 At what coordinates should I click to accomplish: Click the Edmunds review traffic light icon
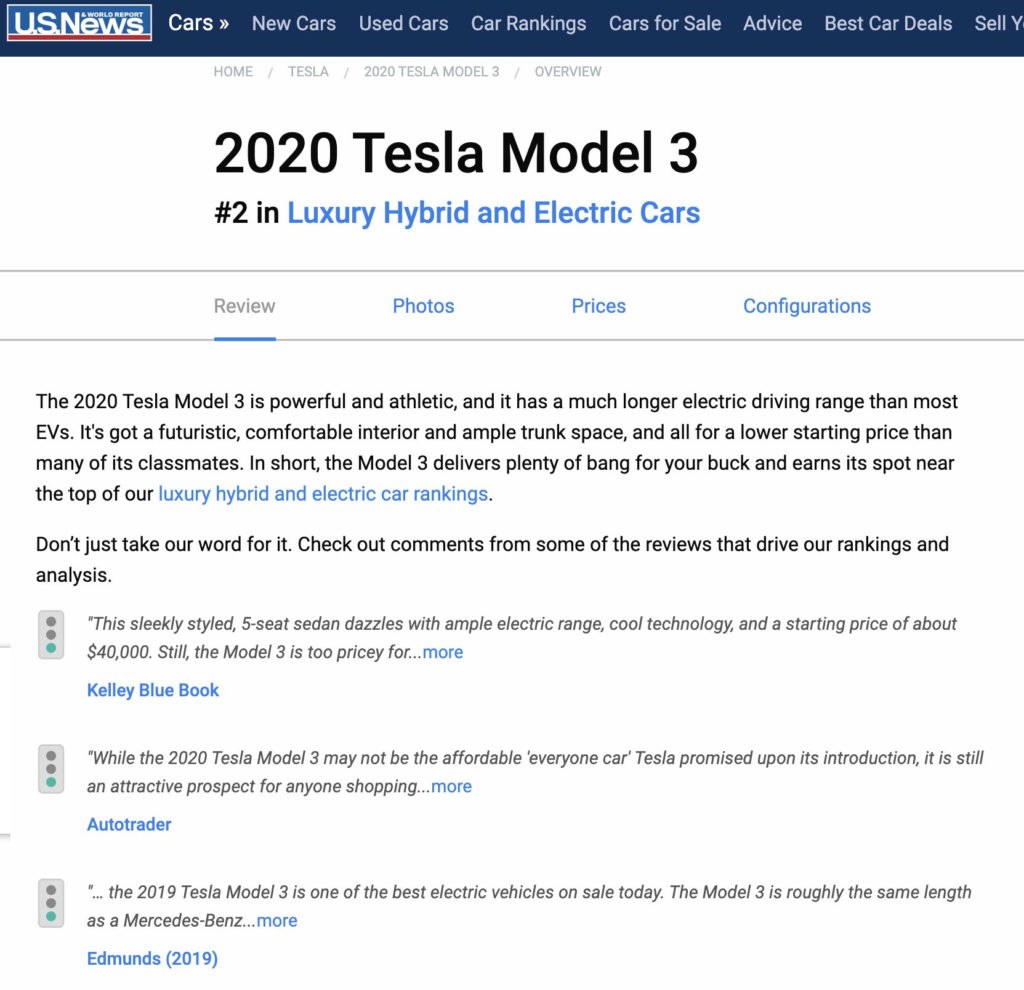[51, 904]
